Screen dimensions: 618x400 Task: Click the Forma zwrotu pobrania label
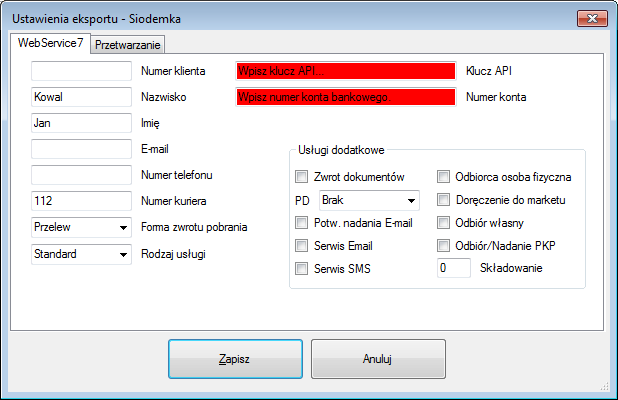coord(194,227)
